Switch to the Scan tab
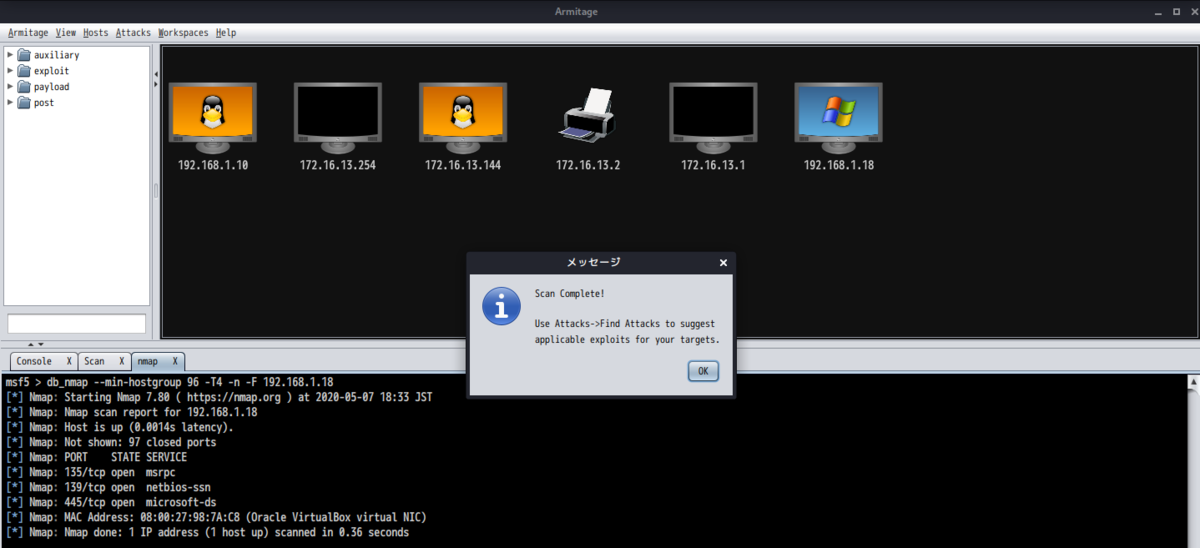The image size is (1200, 548). click(x=103, y=361)
